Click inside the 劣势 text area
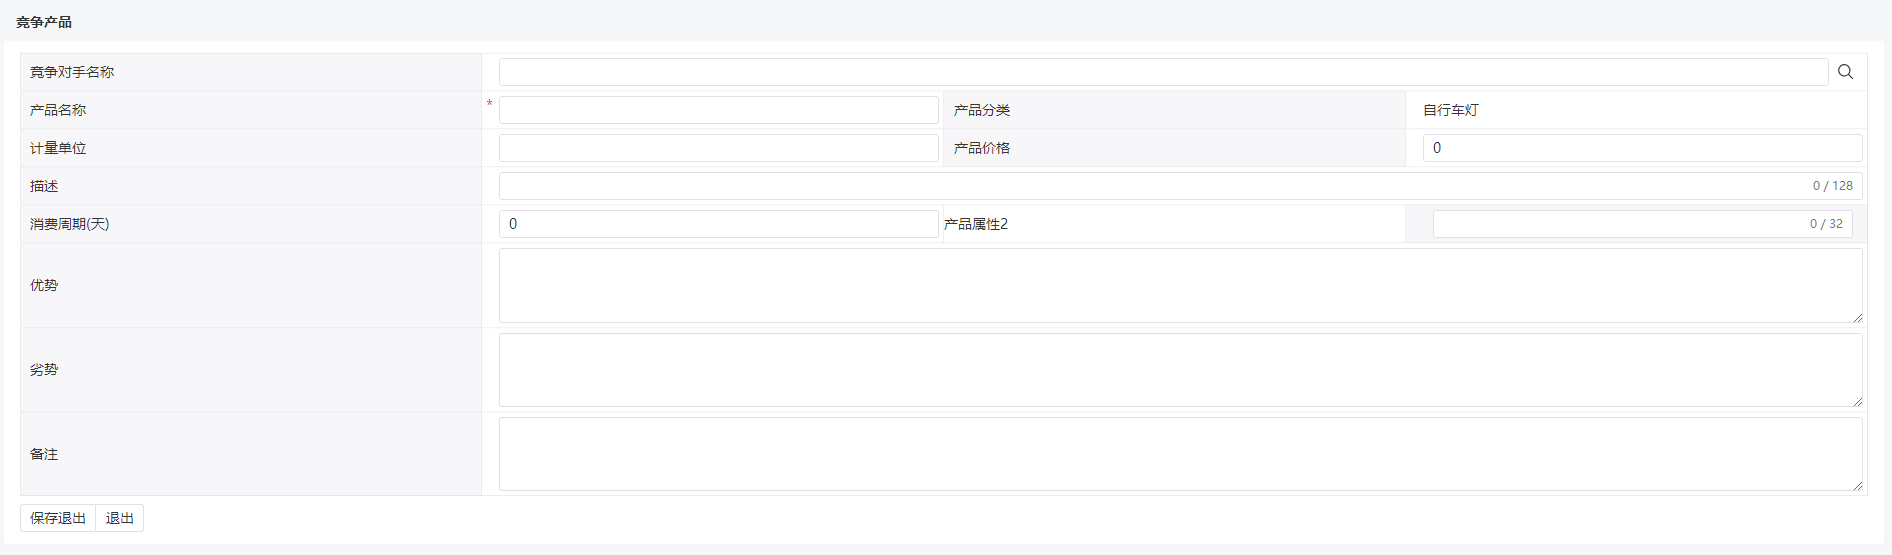The height and width of the screenshot is (555, 1892). pyautogui.click(x=1180, y=370)
